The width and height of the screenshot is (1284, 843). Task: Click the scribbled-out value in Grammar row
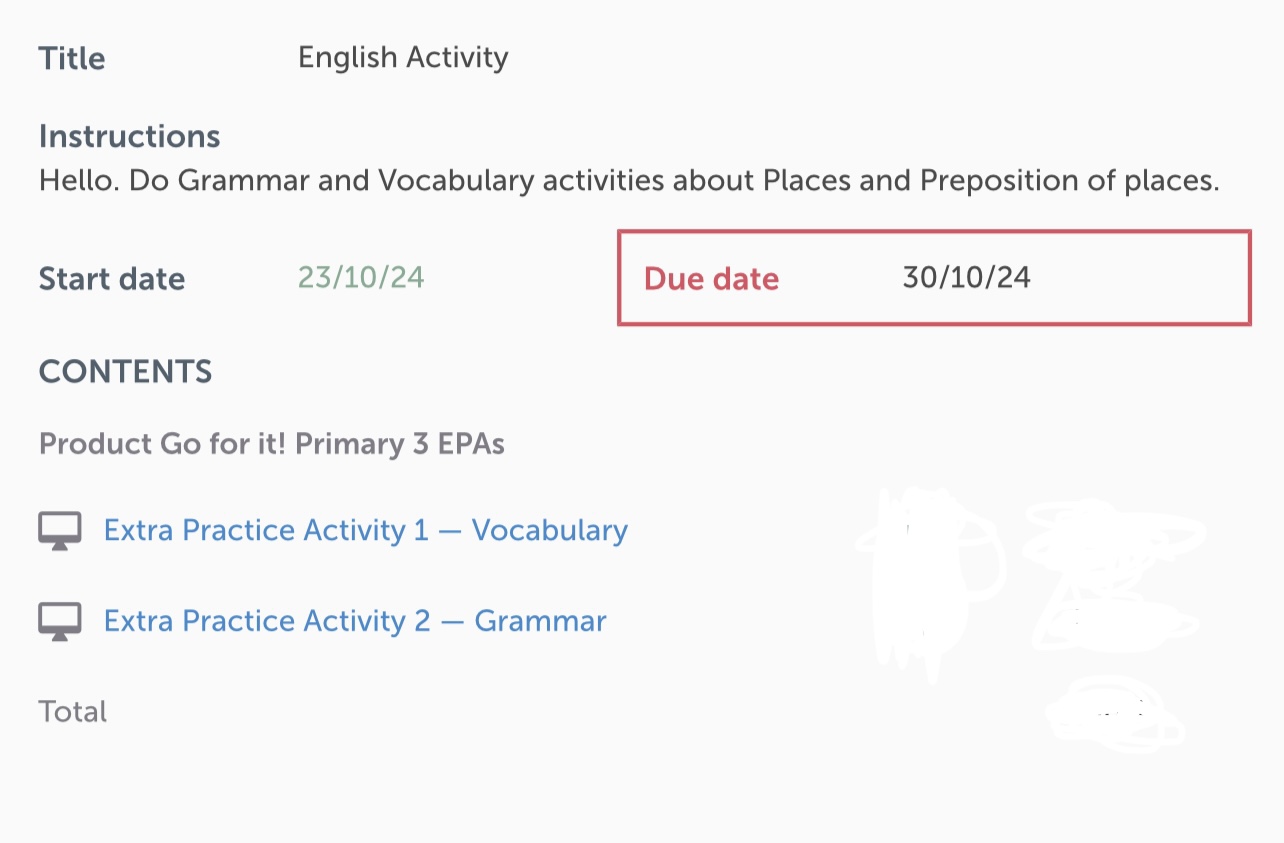[1110, 620]
